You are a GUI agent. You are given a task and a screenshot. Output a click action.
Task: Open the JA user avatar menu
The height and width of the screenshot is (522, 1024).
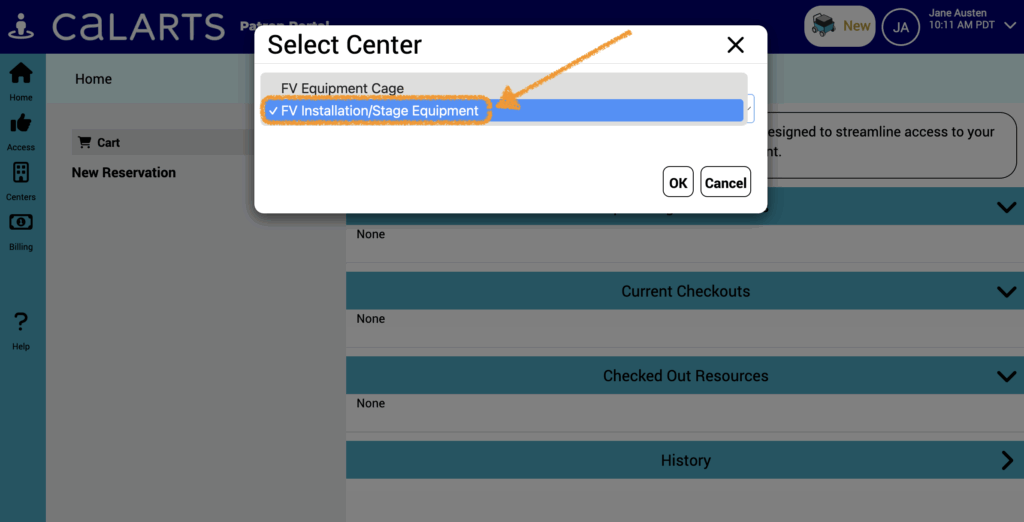coord(900,27)
